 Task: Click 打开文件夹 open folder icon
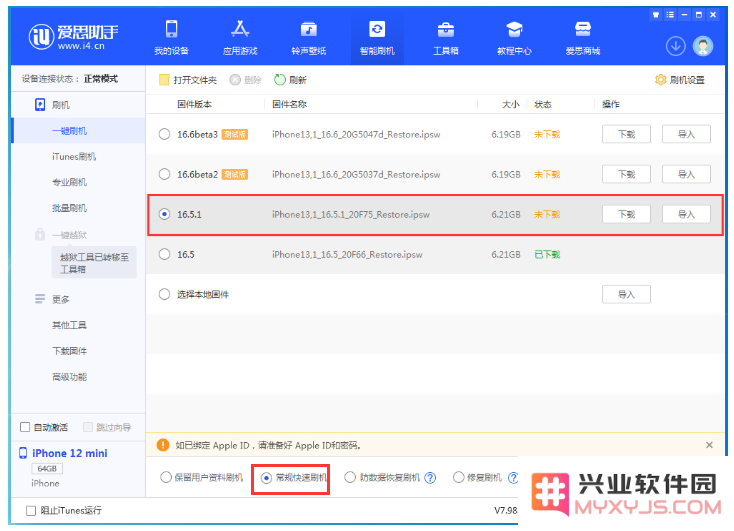click(164, 80)
